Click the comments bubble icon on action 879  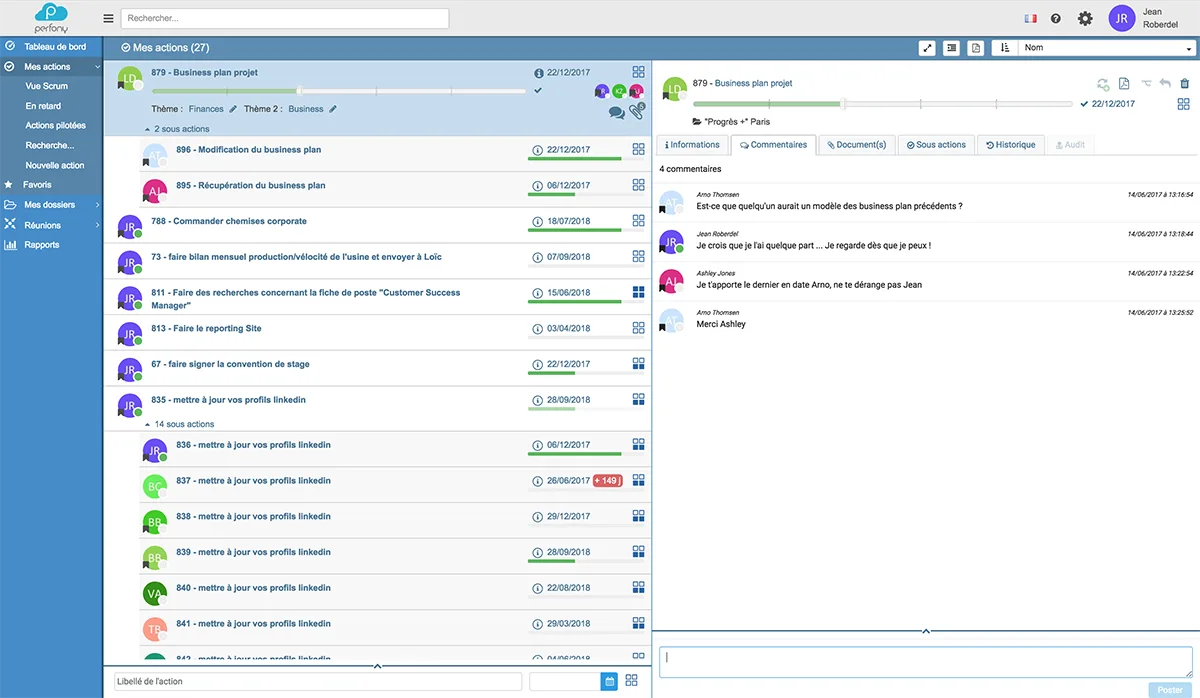pos(617,113)
